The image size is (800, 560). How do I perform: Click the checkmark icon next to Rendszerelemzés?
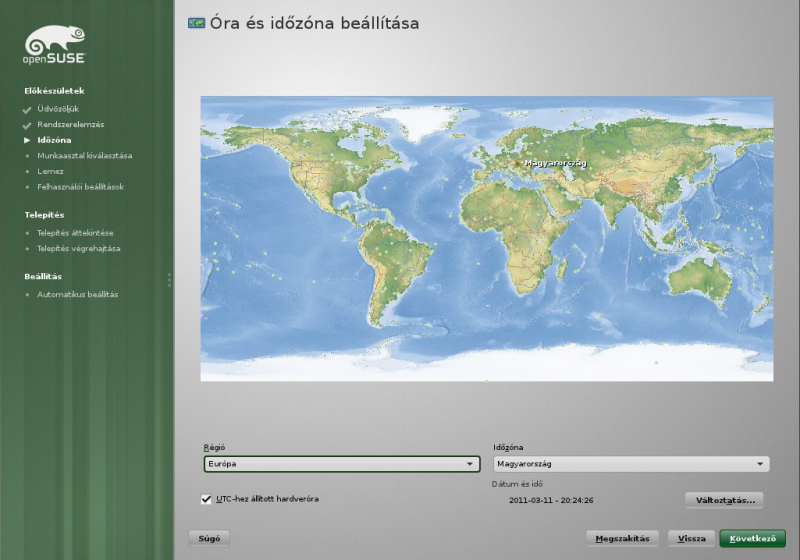[x=27, y=125]
